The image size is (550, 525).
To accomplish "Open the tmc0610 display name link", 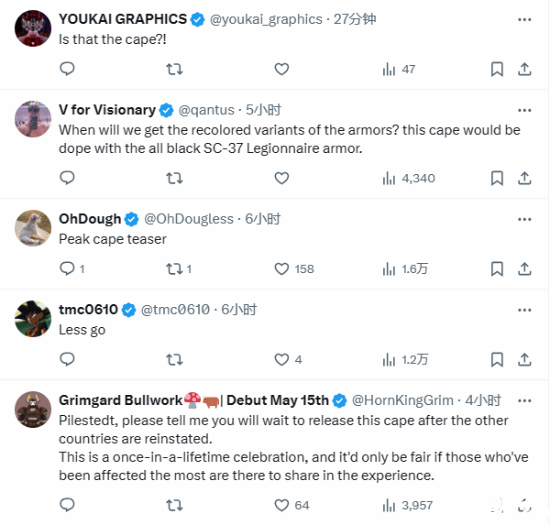I will pos(88,309).
